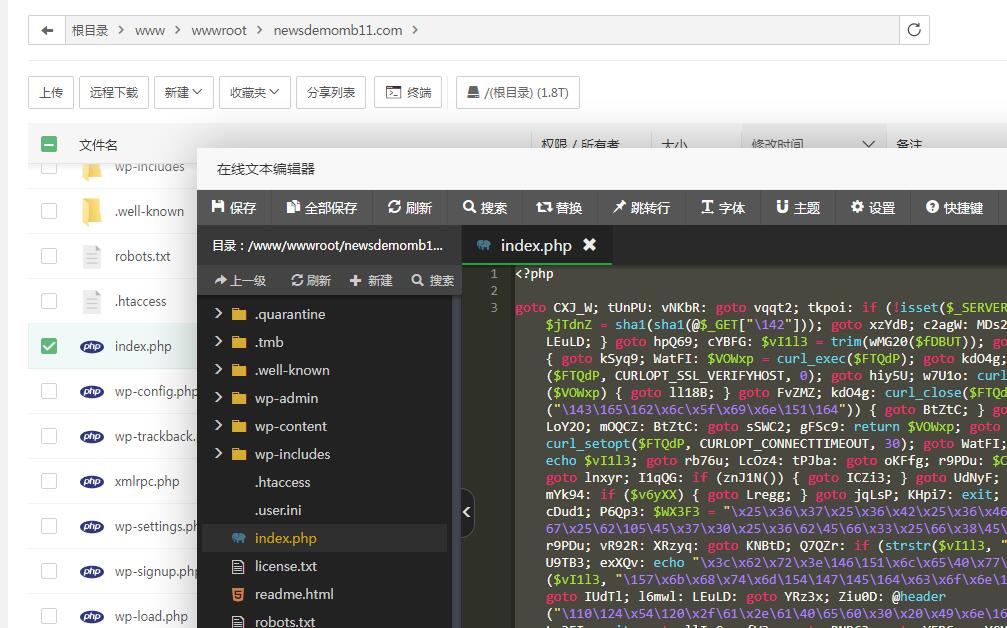Open the 替换 replace tool
Image resolution: width=1007 pixels, height=628 pixels.
(x=559, y=207)
